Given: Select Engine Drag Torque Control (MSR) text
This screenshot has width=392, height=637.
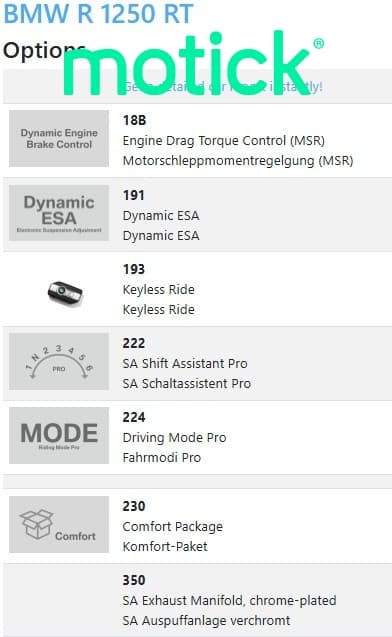Looking at the screenshot, I should click(x=224, y=141).
